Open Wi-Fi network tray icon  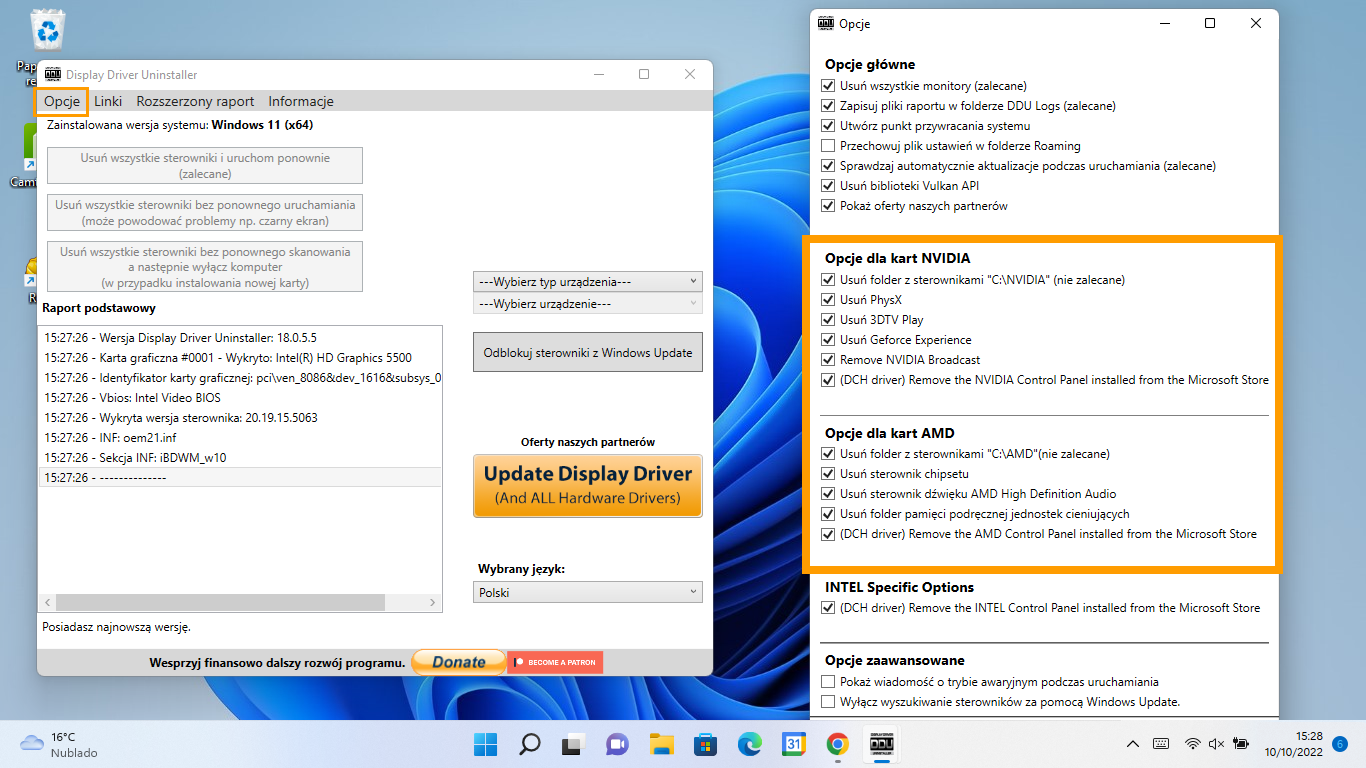click(1192, 744)
